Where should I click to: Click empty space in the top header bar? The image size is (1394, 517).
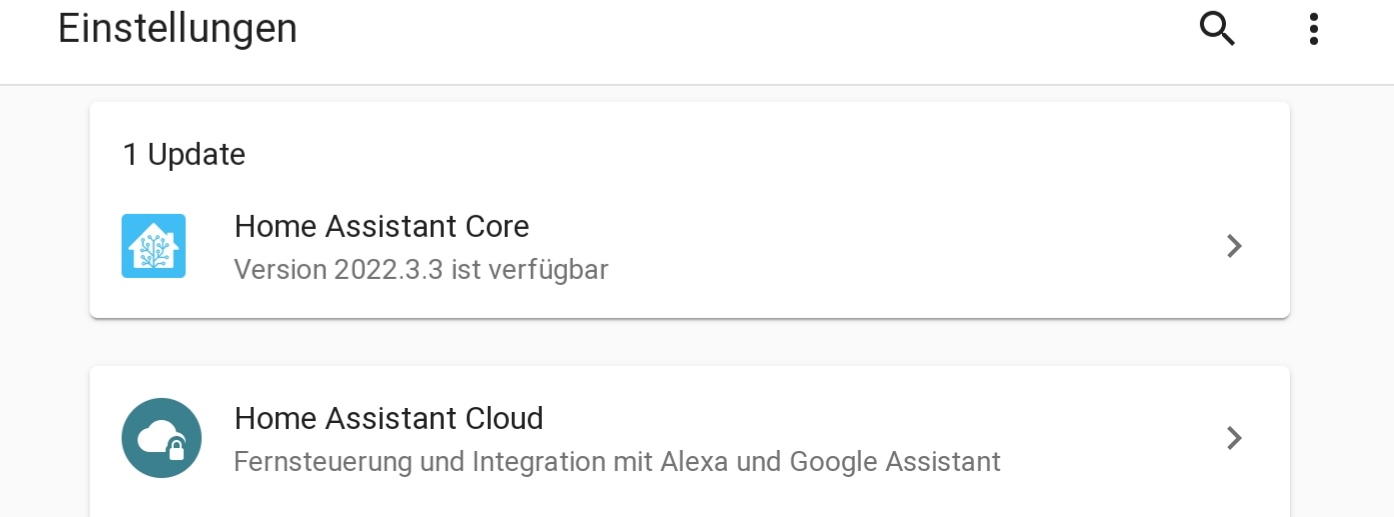pyautogui.click(x=700, y=40)
